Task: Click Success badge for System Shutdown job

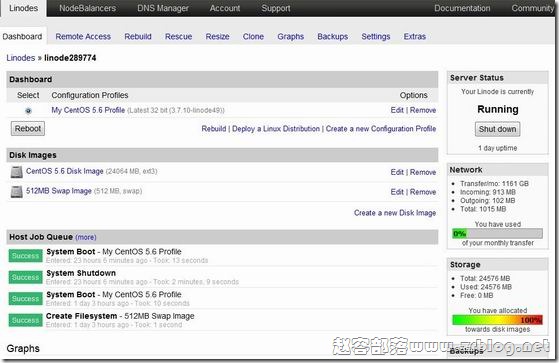Action: pyautogui.click(x=25, y=277)
